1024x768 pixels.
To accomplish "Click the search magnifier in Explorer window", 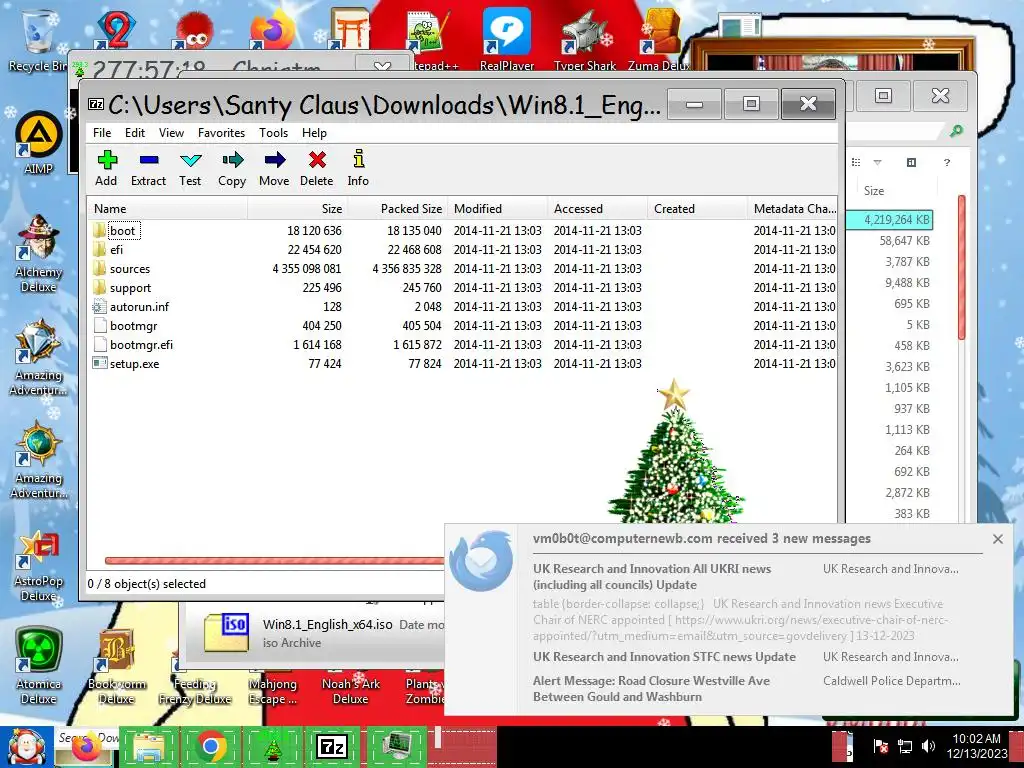I will pyautogui.click(x=955, y=132).
